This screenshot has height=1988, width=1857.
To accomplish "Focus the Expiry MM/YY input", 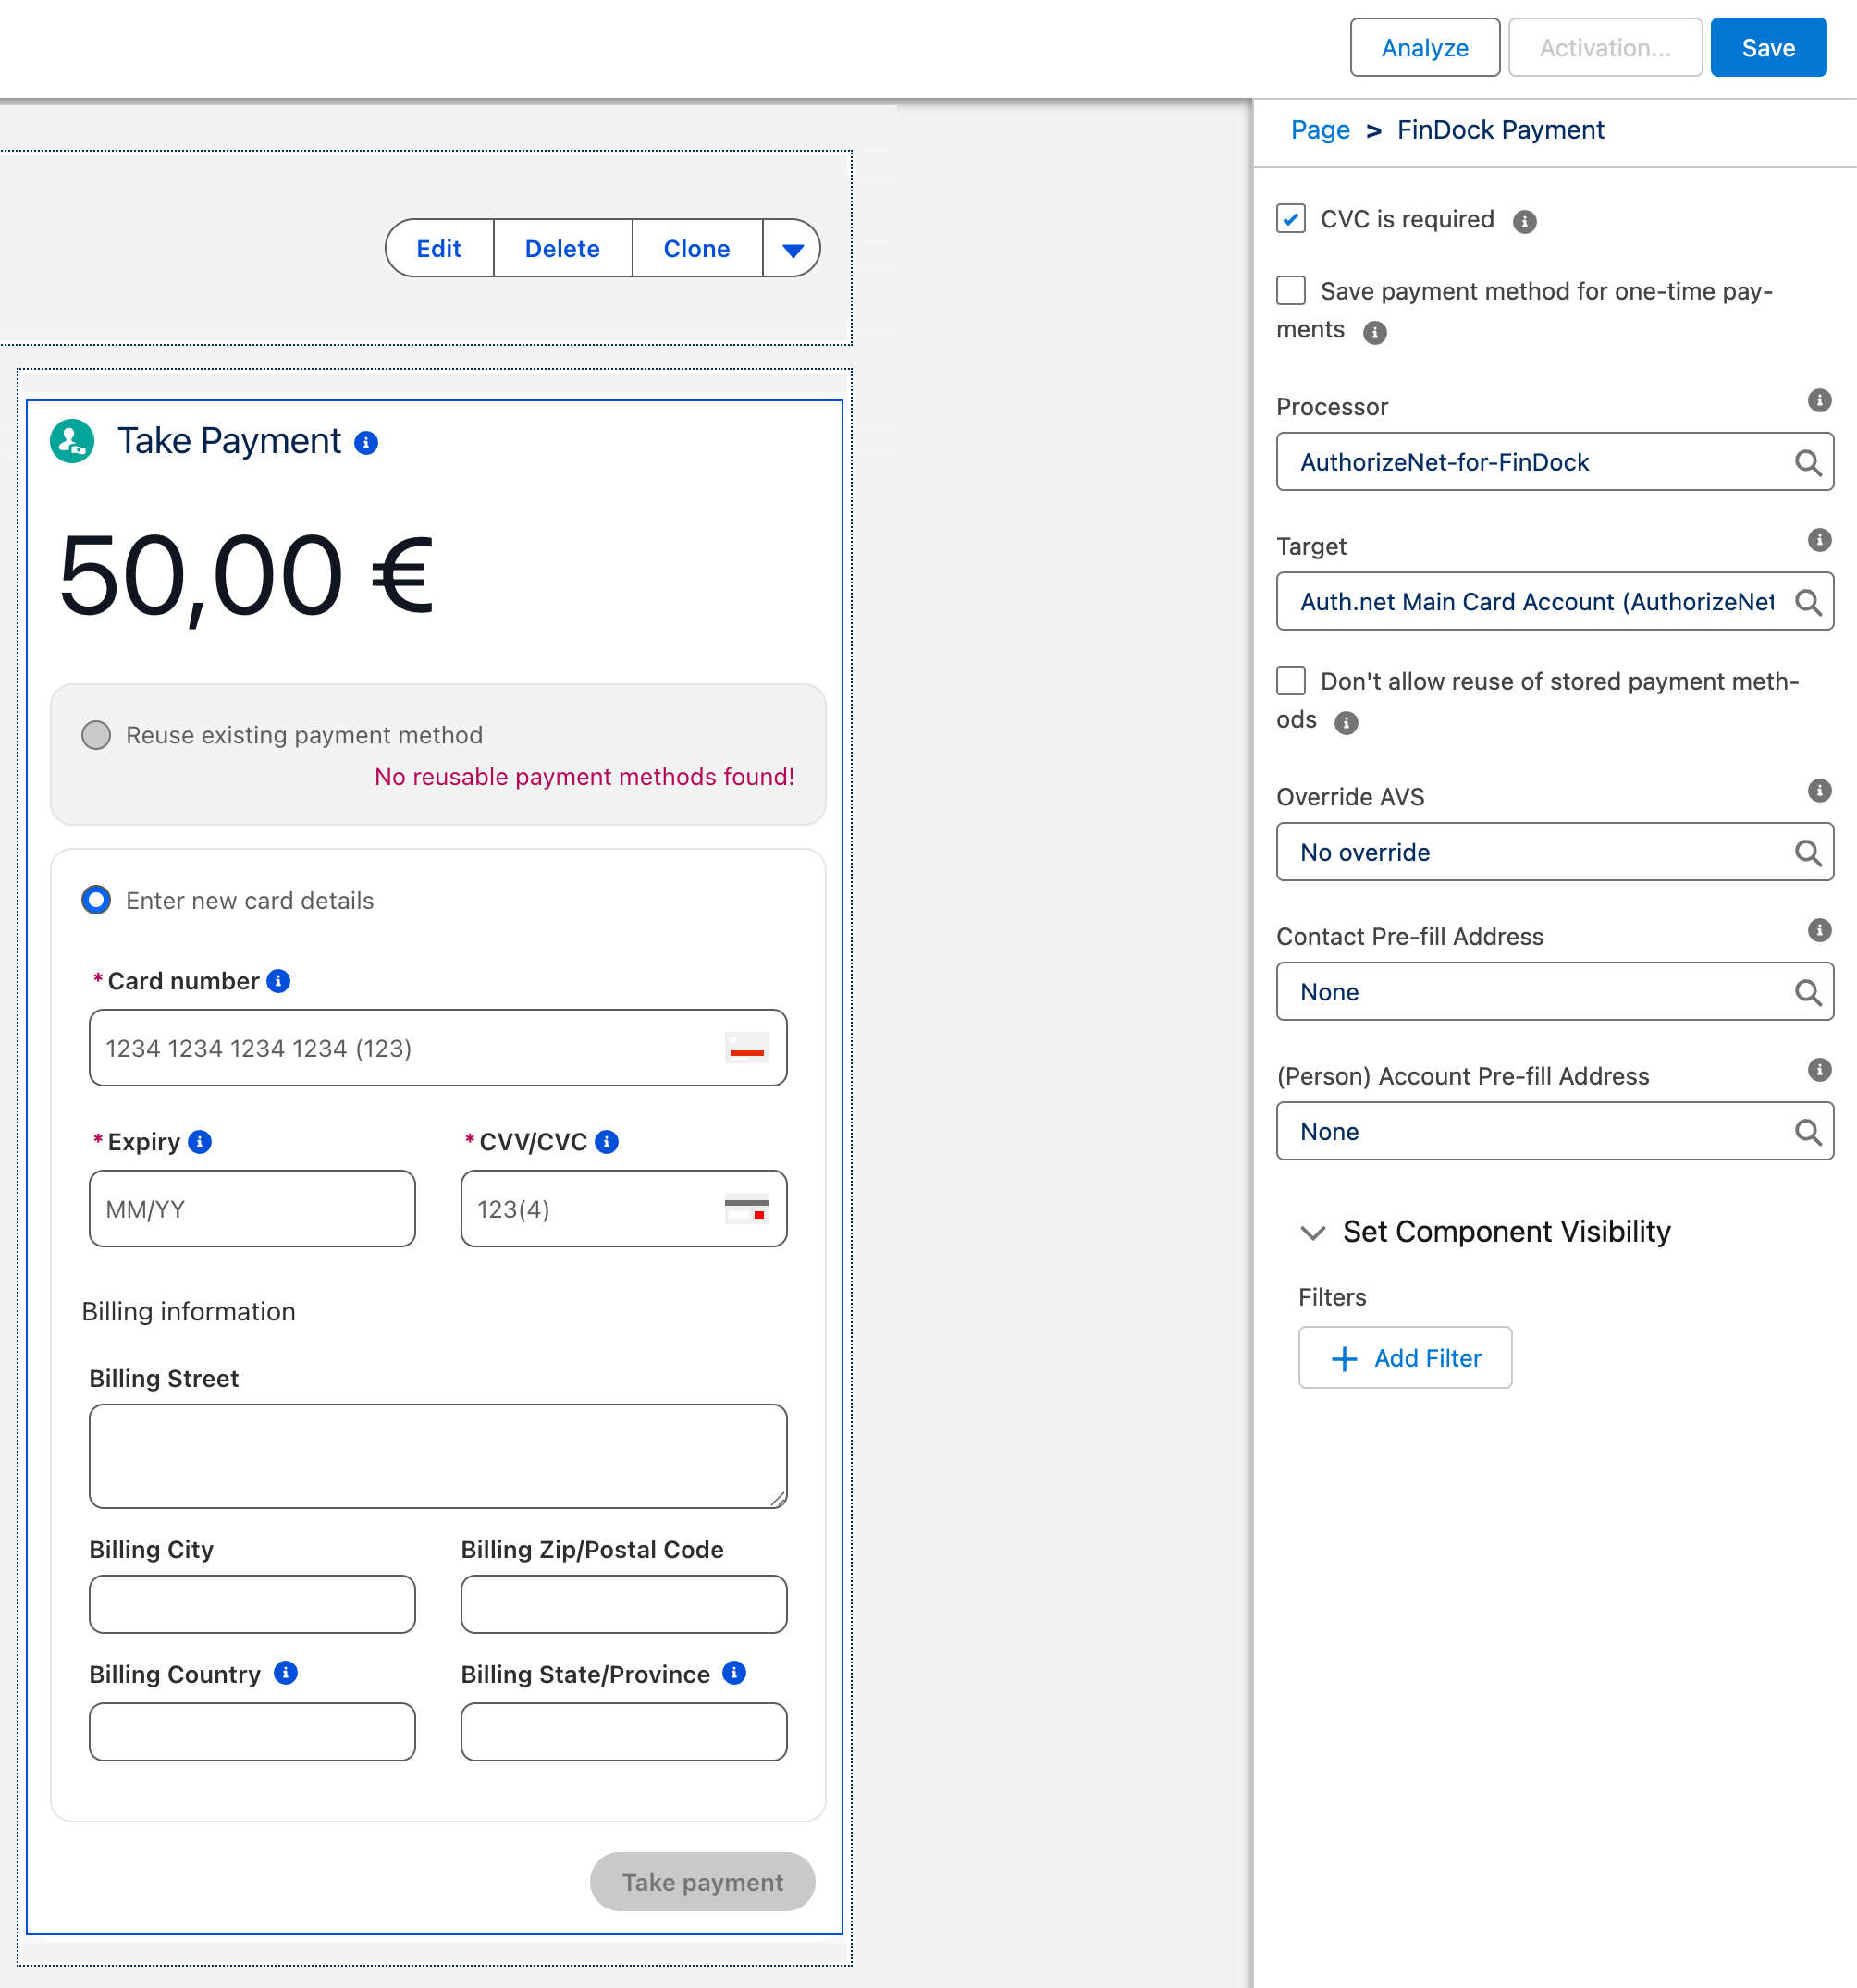I will pyautogui.click(x=252, y=1209).
